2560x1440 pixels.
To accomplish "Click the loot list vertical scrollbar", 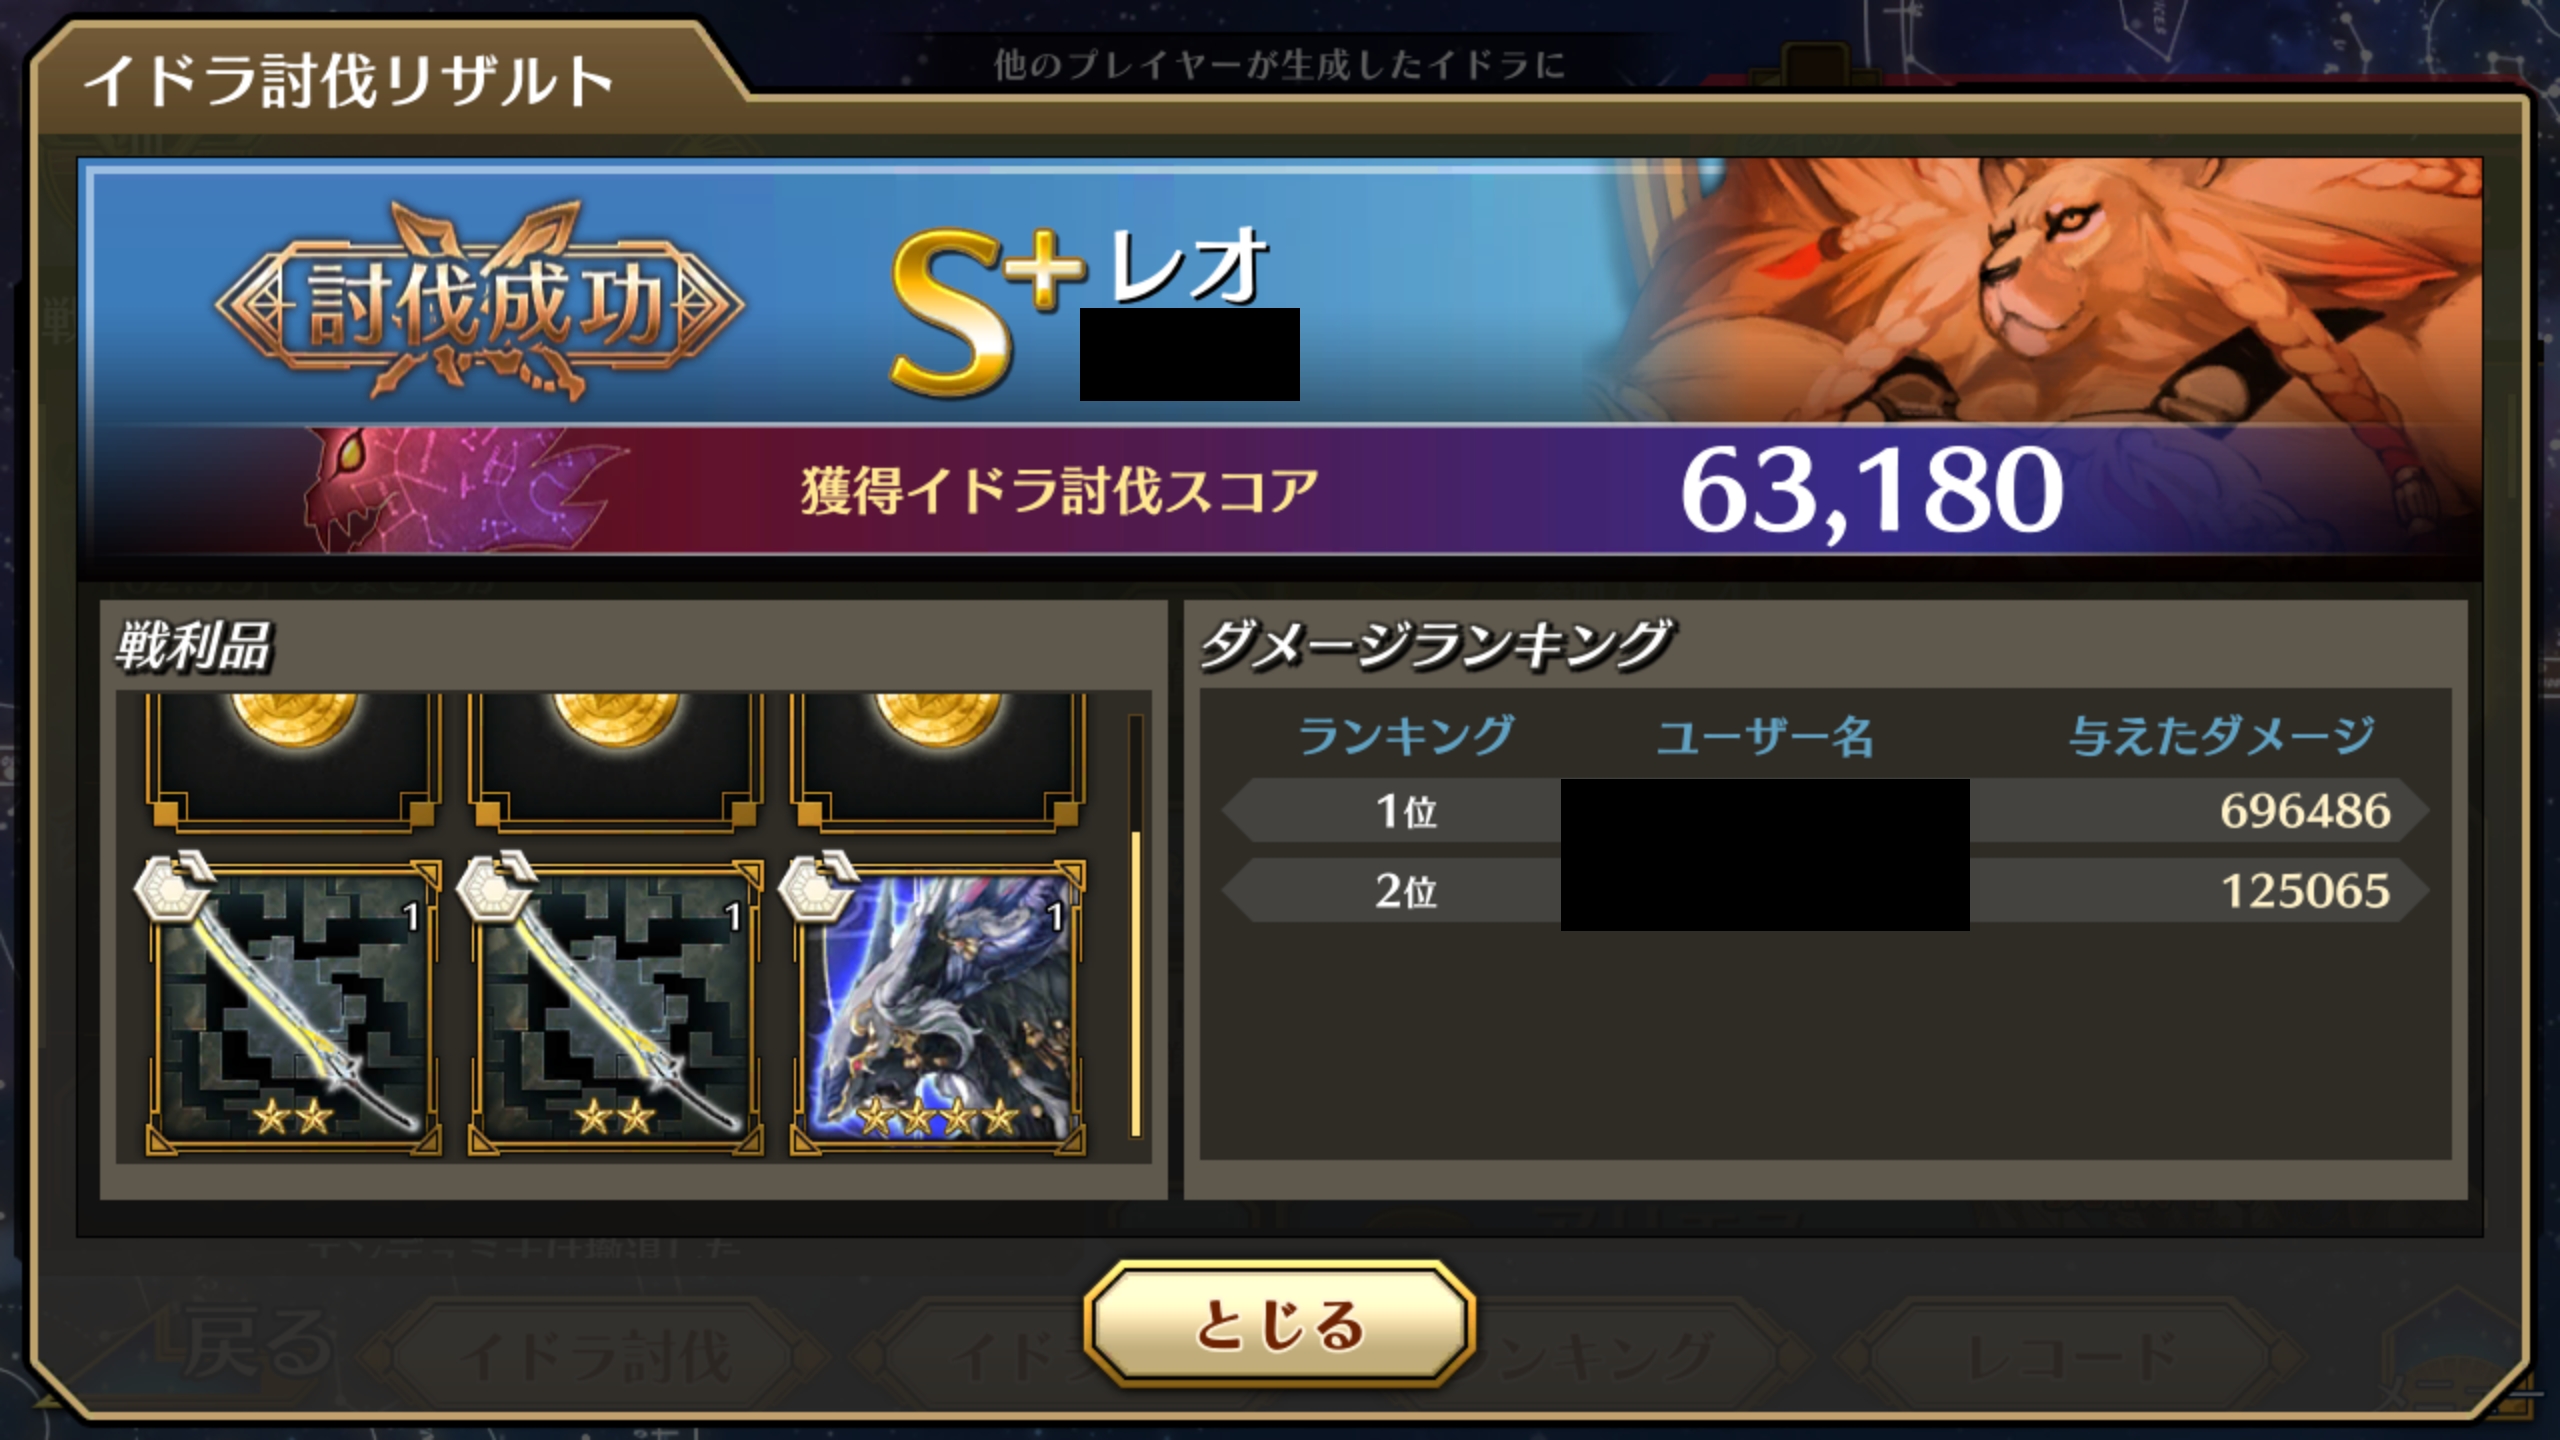I will click(x=1135, y=926).
